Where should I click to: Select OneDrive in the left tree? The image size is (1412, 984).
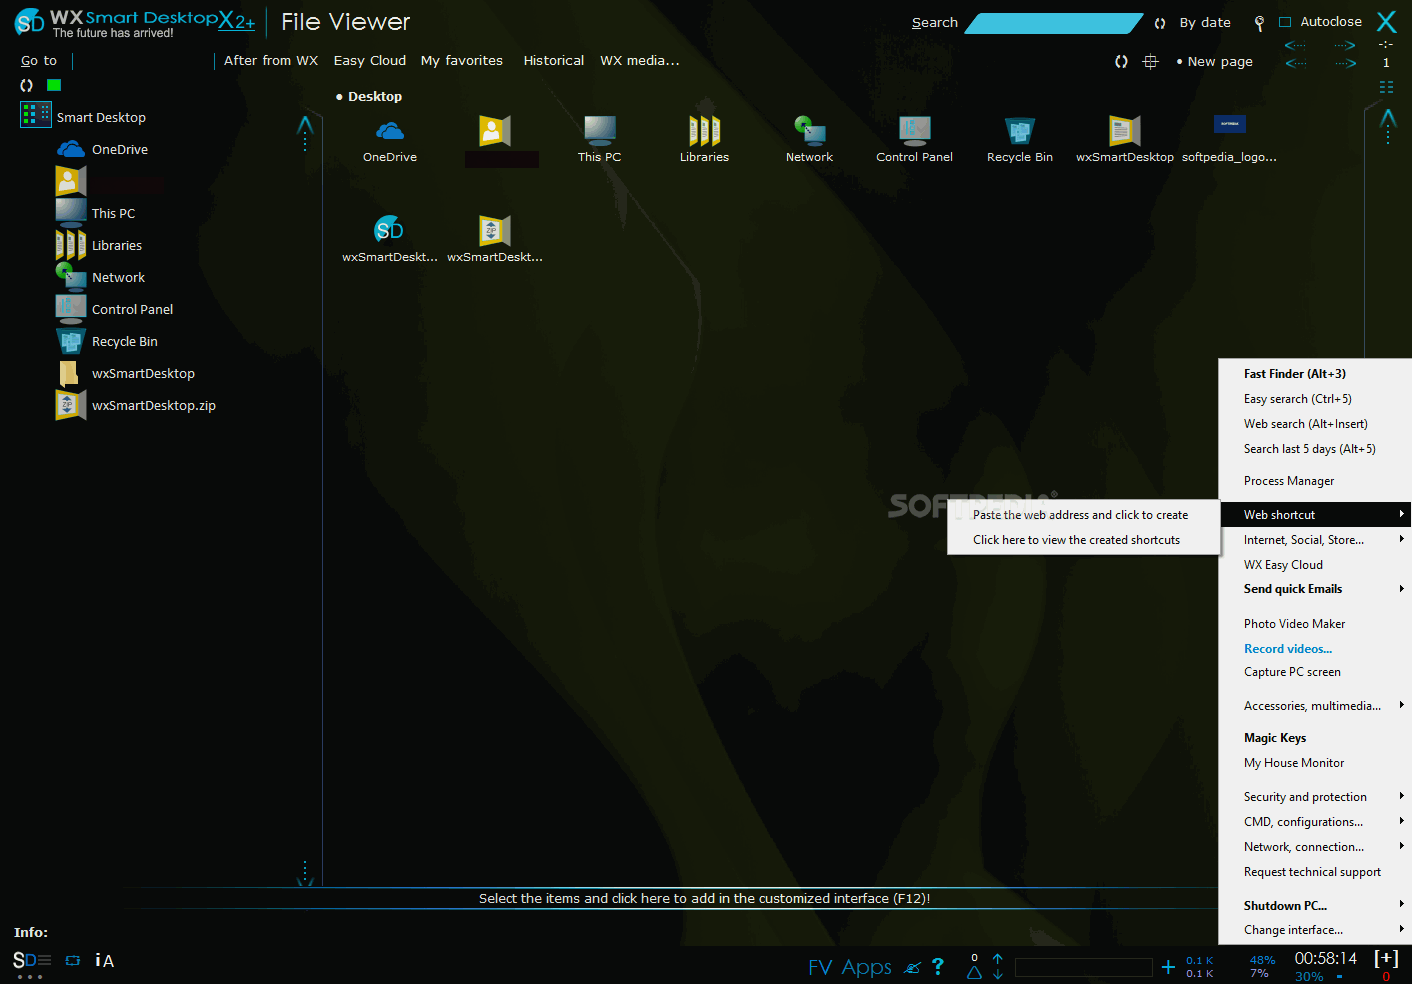tap(119, 149)
